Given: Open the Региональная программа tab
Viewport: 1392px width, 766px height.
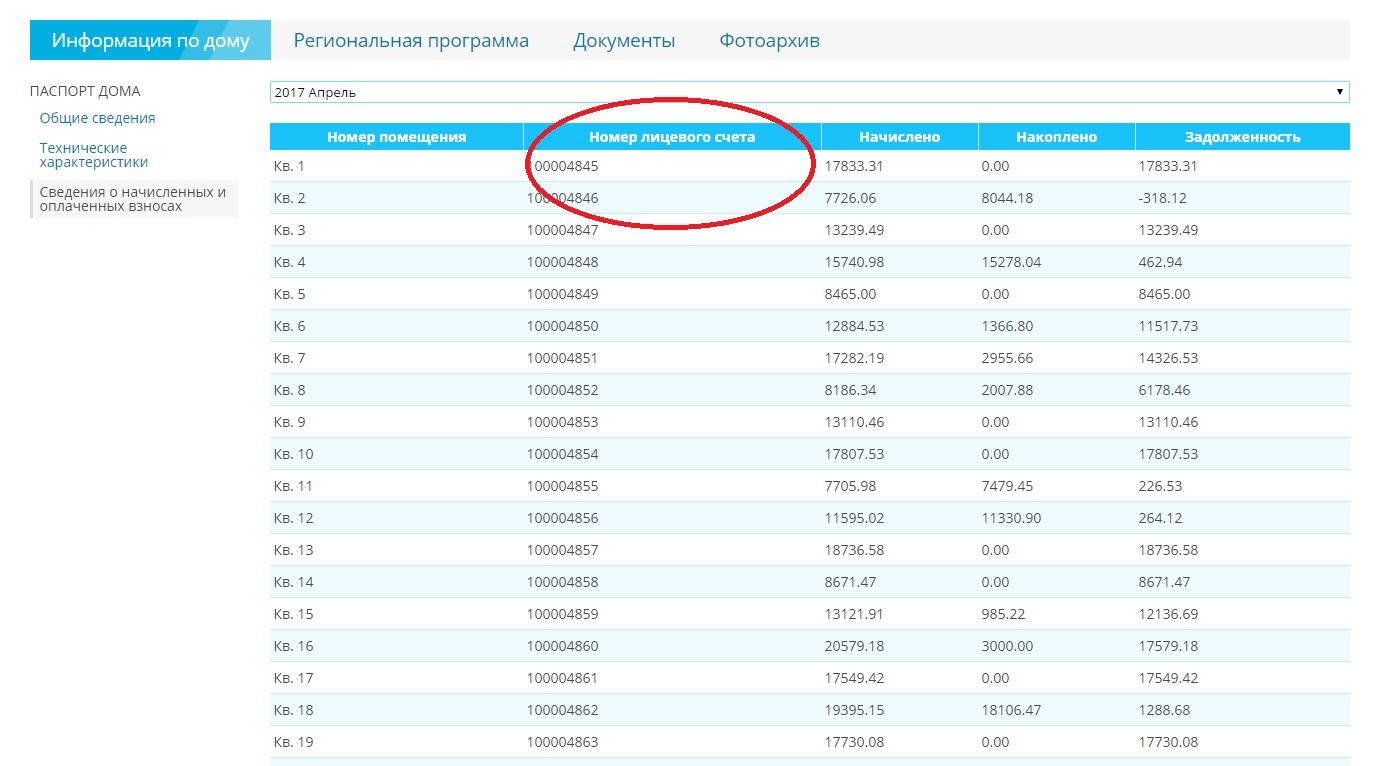Looking at the screenshot, I should click(410, 41).
